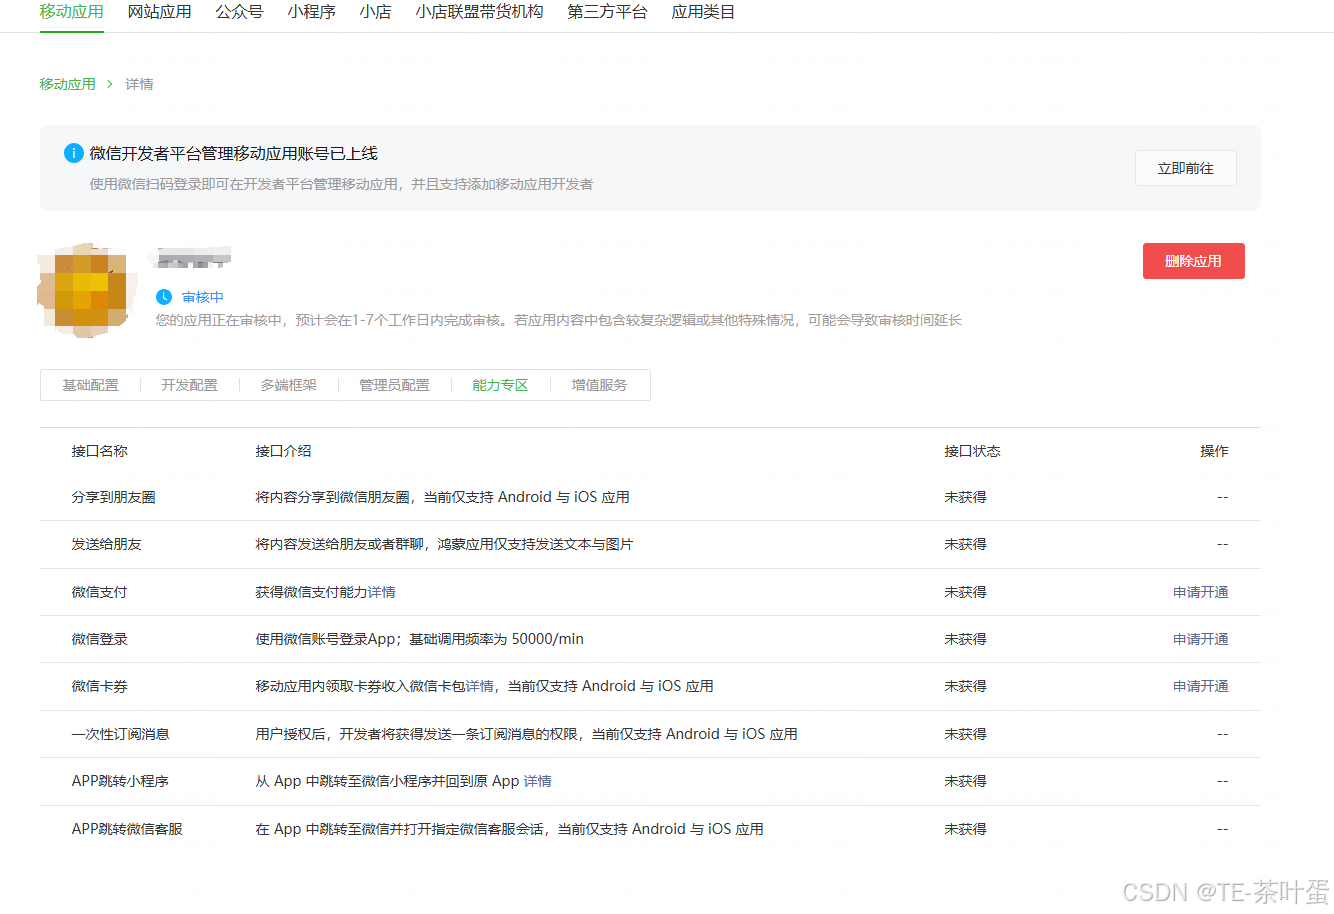Click the 微信登录 interface name
1334x914 pixels.
click(x=100, y=639)
